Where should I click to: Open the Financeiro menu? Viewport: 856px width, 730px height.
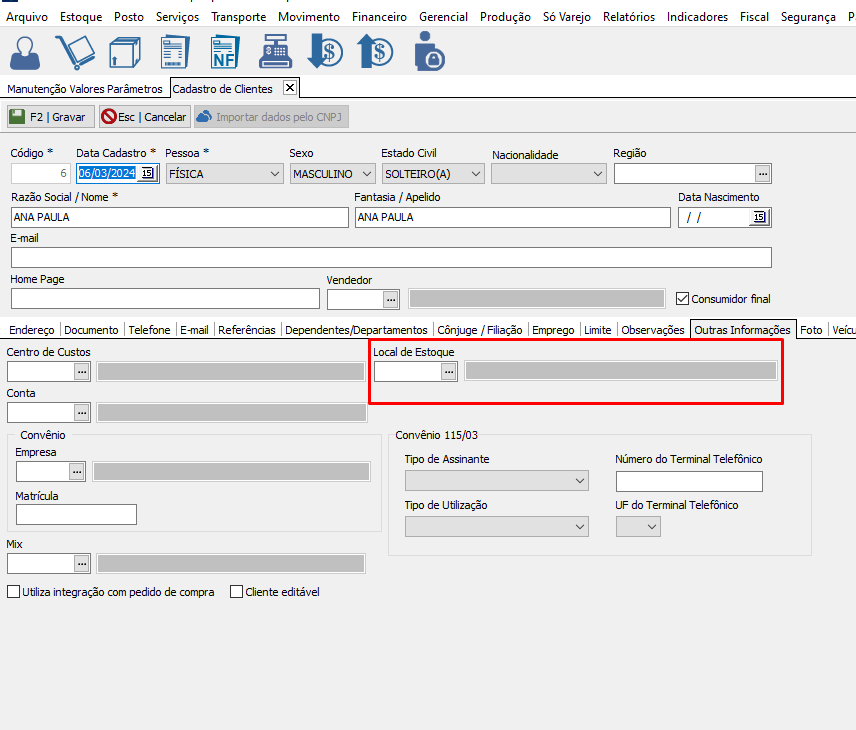[x=379, y=17]
